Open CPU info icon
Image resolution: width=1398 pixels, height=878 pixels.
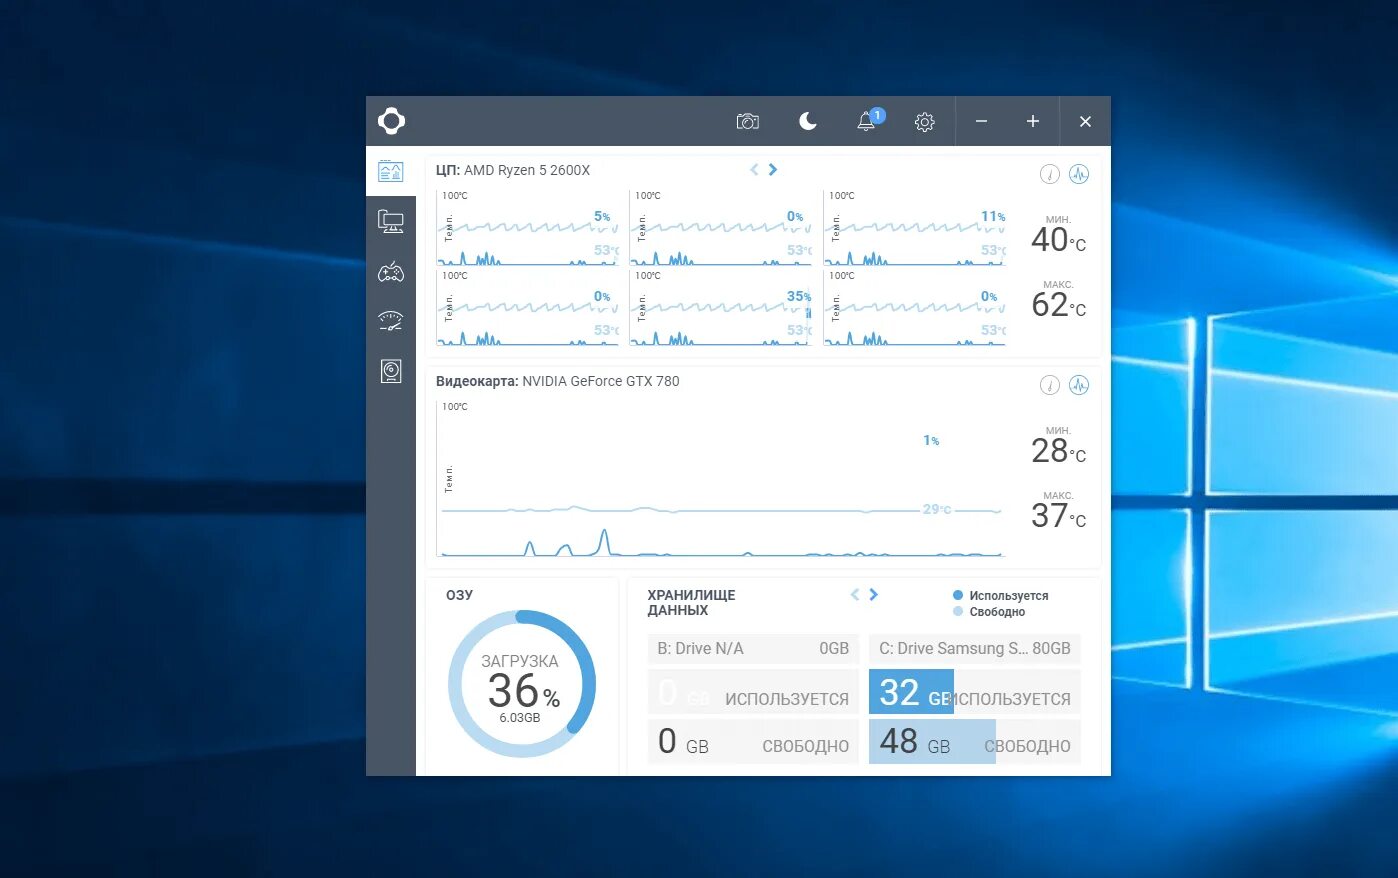click(x=1050, y=174)
